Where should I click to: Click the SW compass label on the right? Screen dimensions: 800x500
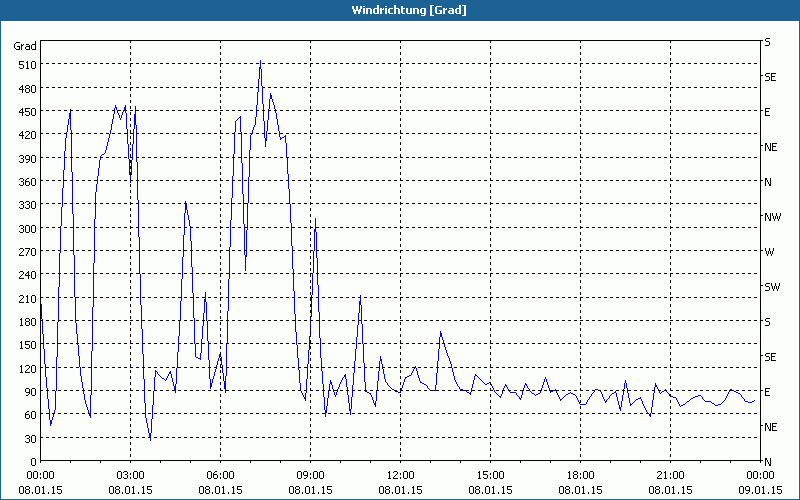click(771, 287)
